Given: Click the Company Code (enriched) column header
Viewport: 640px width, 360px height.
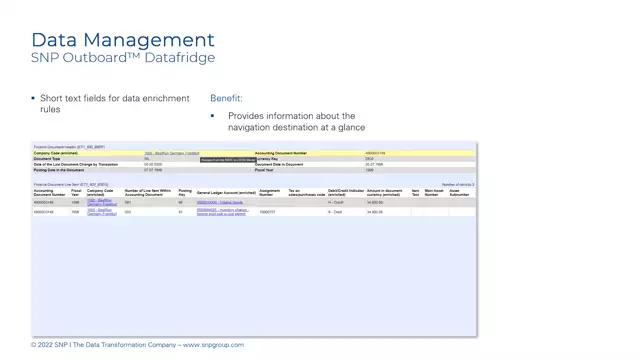Looking at the screenshot, I should click(100, 193).
